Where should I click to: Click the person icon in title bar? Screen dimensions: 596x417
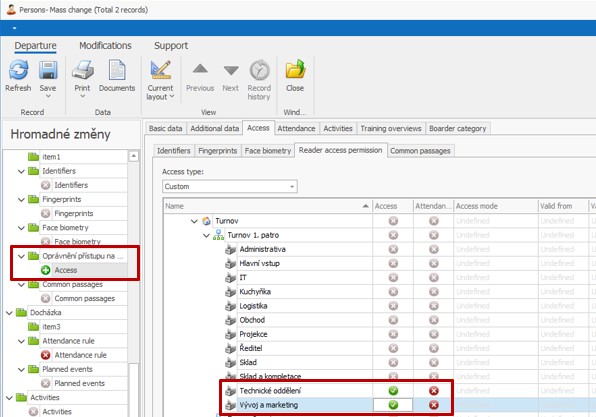11,10
